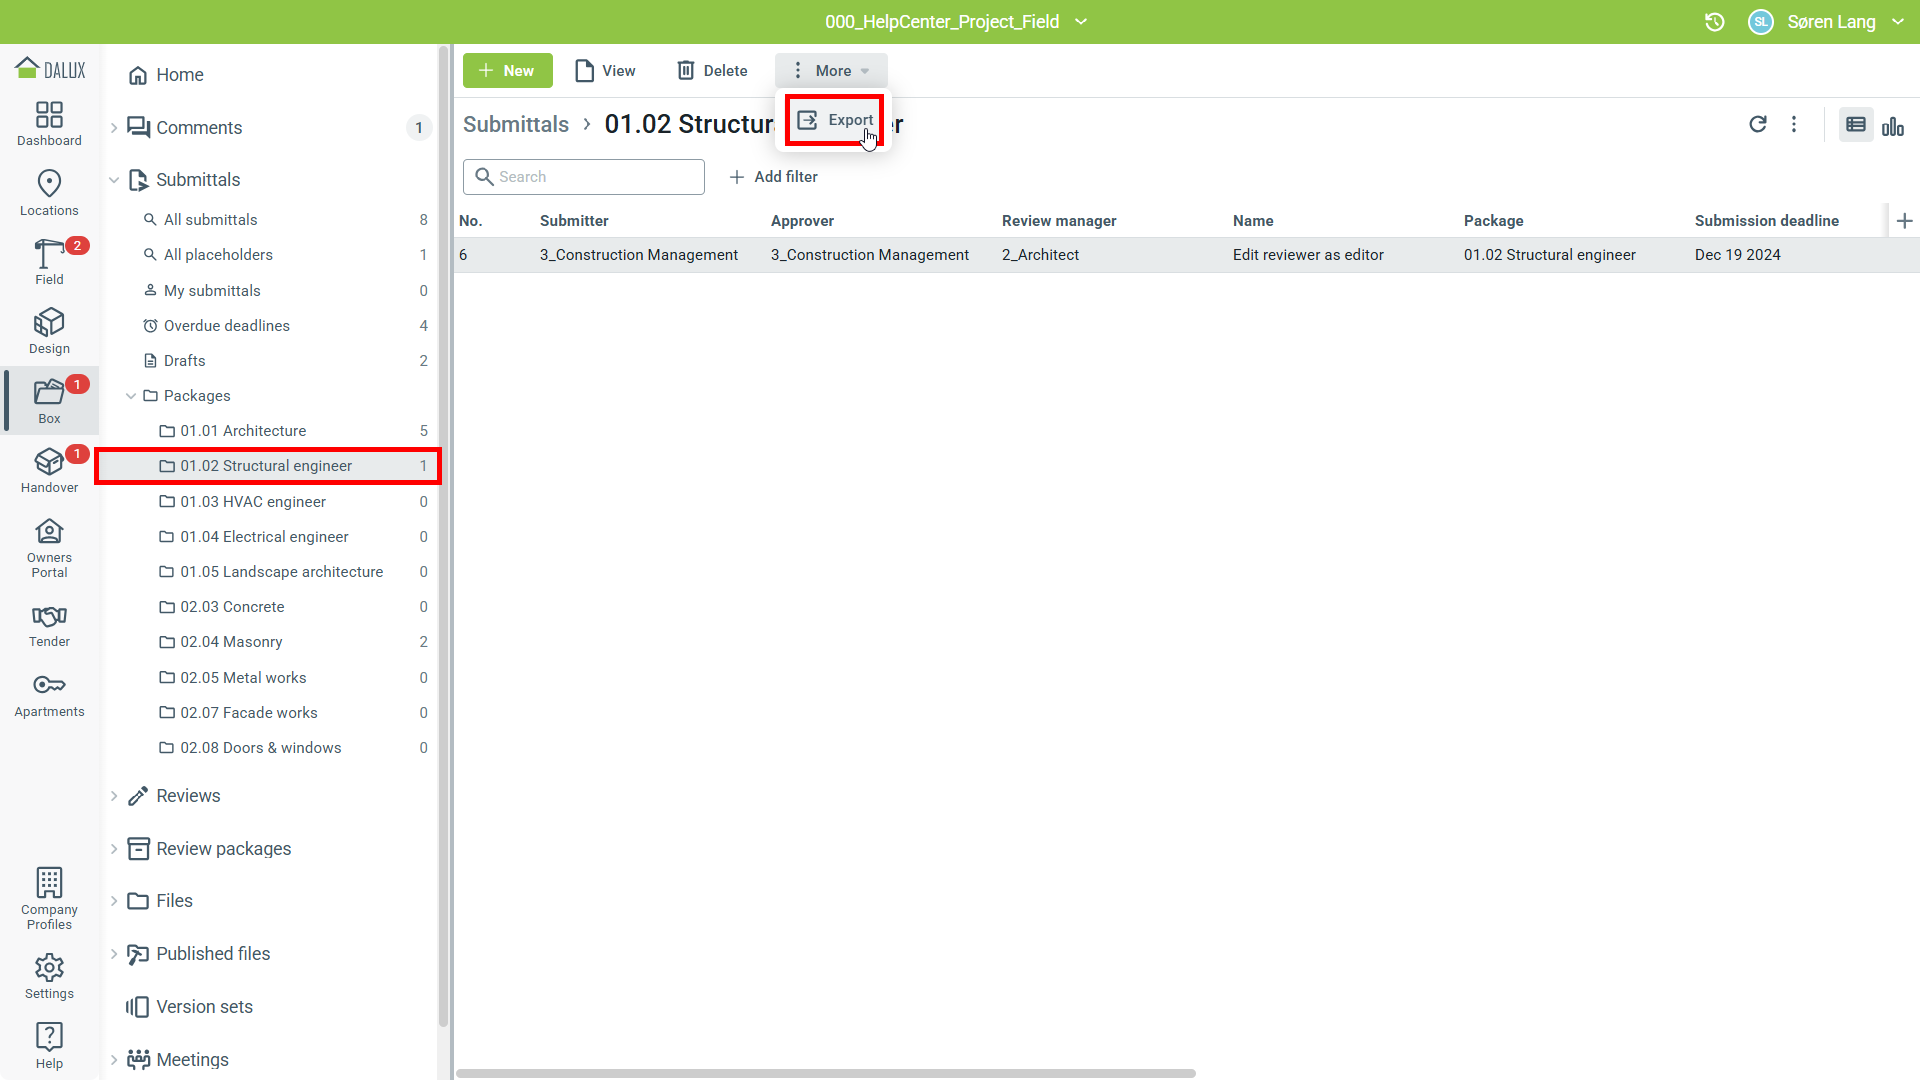Click the green New button
The height and width of the screenshot is (1080, 1920).
[507, 71]
